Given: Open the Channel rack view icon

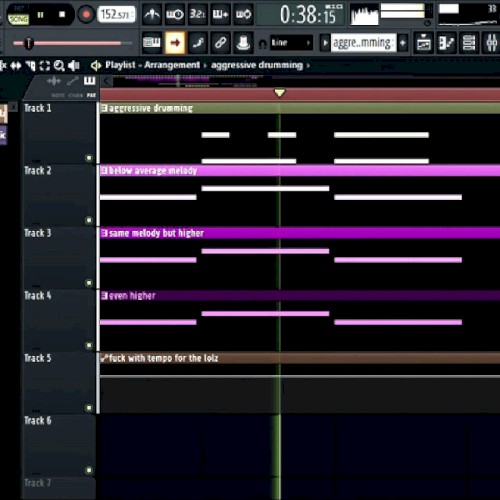Looking at the screenshot, I should tap(469, 43).
